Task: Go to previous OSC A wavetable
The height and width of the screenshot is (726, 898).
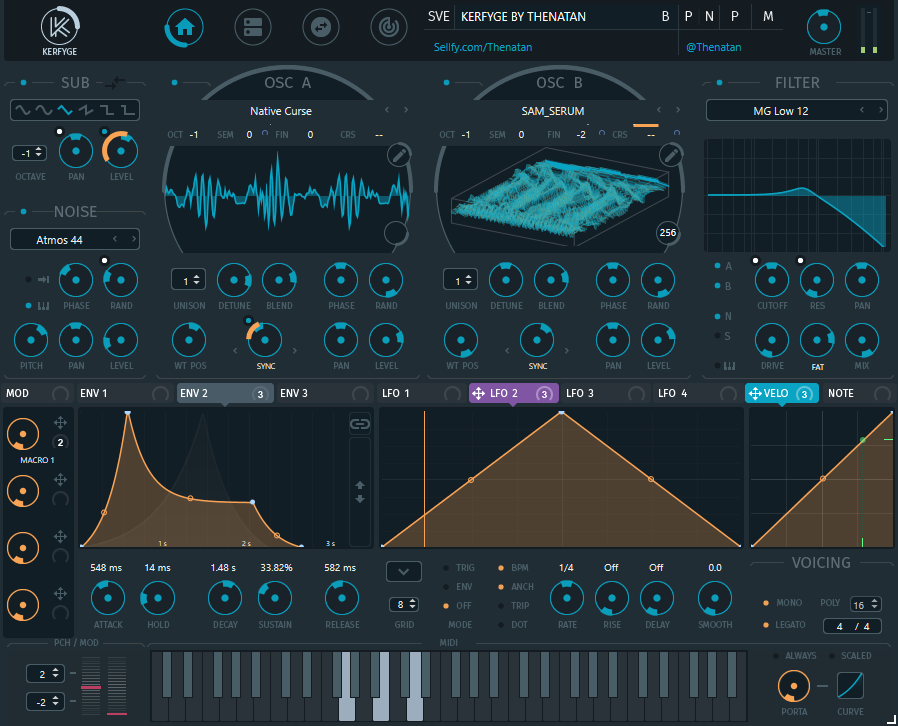Action: coord(387,110)
